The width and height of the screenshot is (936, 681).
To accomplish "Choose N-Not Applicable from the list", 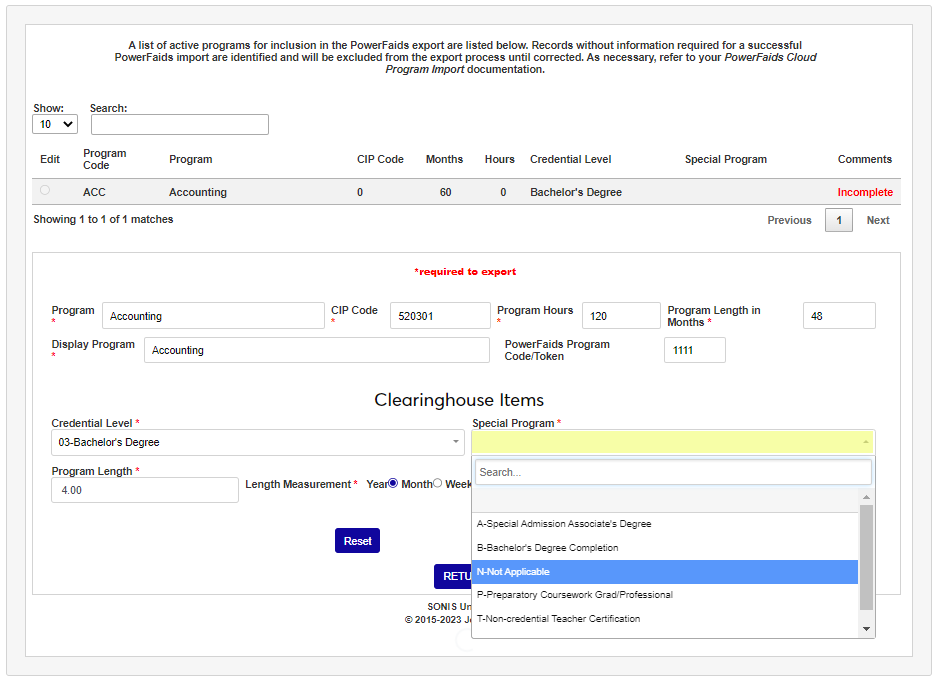I will pyautogui.click(x=665, y=572).
